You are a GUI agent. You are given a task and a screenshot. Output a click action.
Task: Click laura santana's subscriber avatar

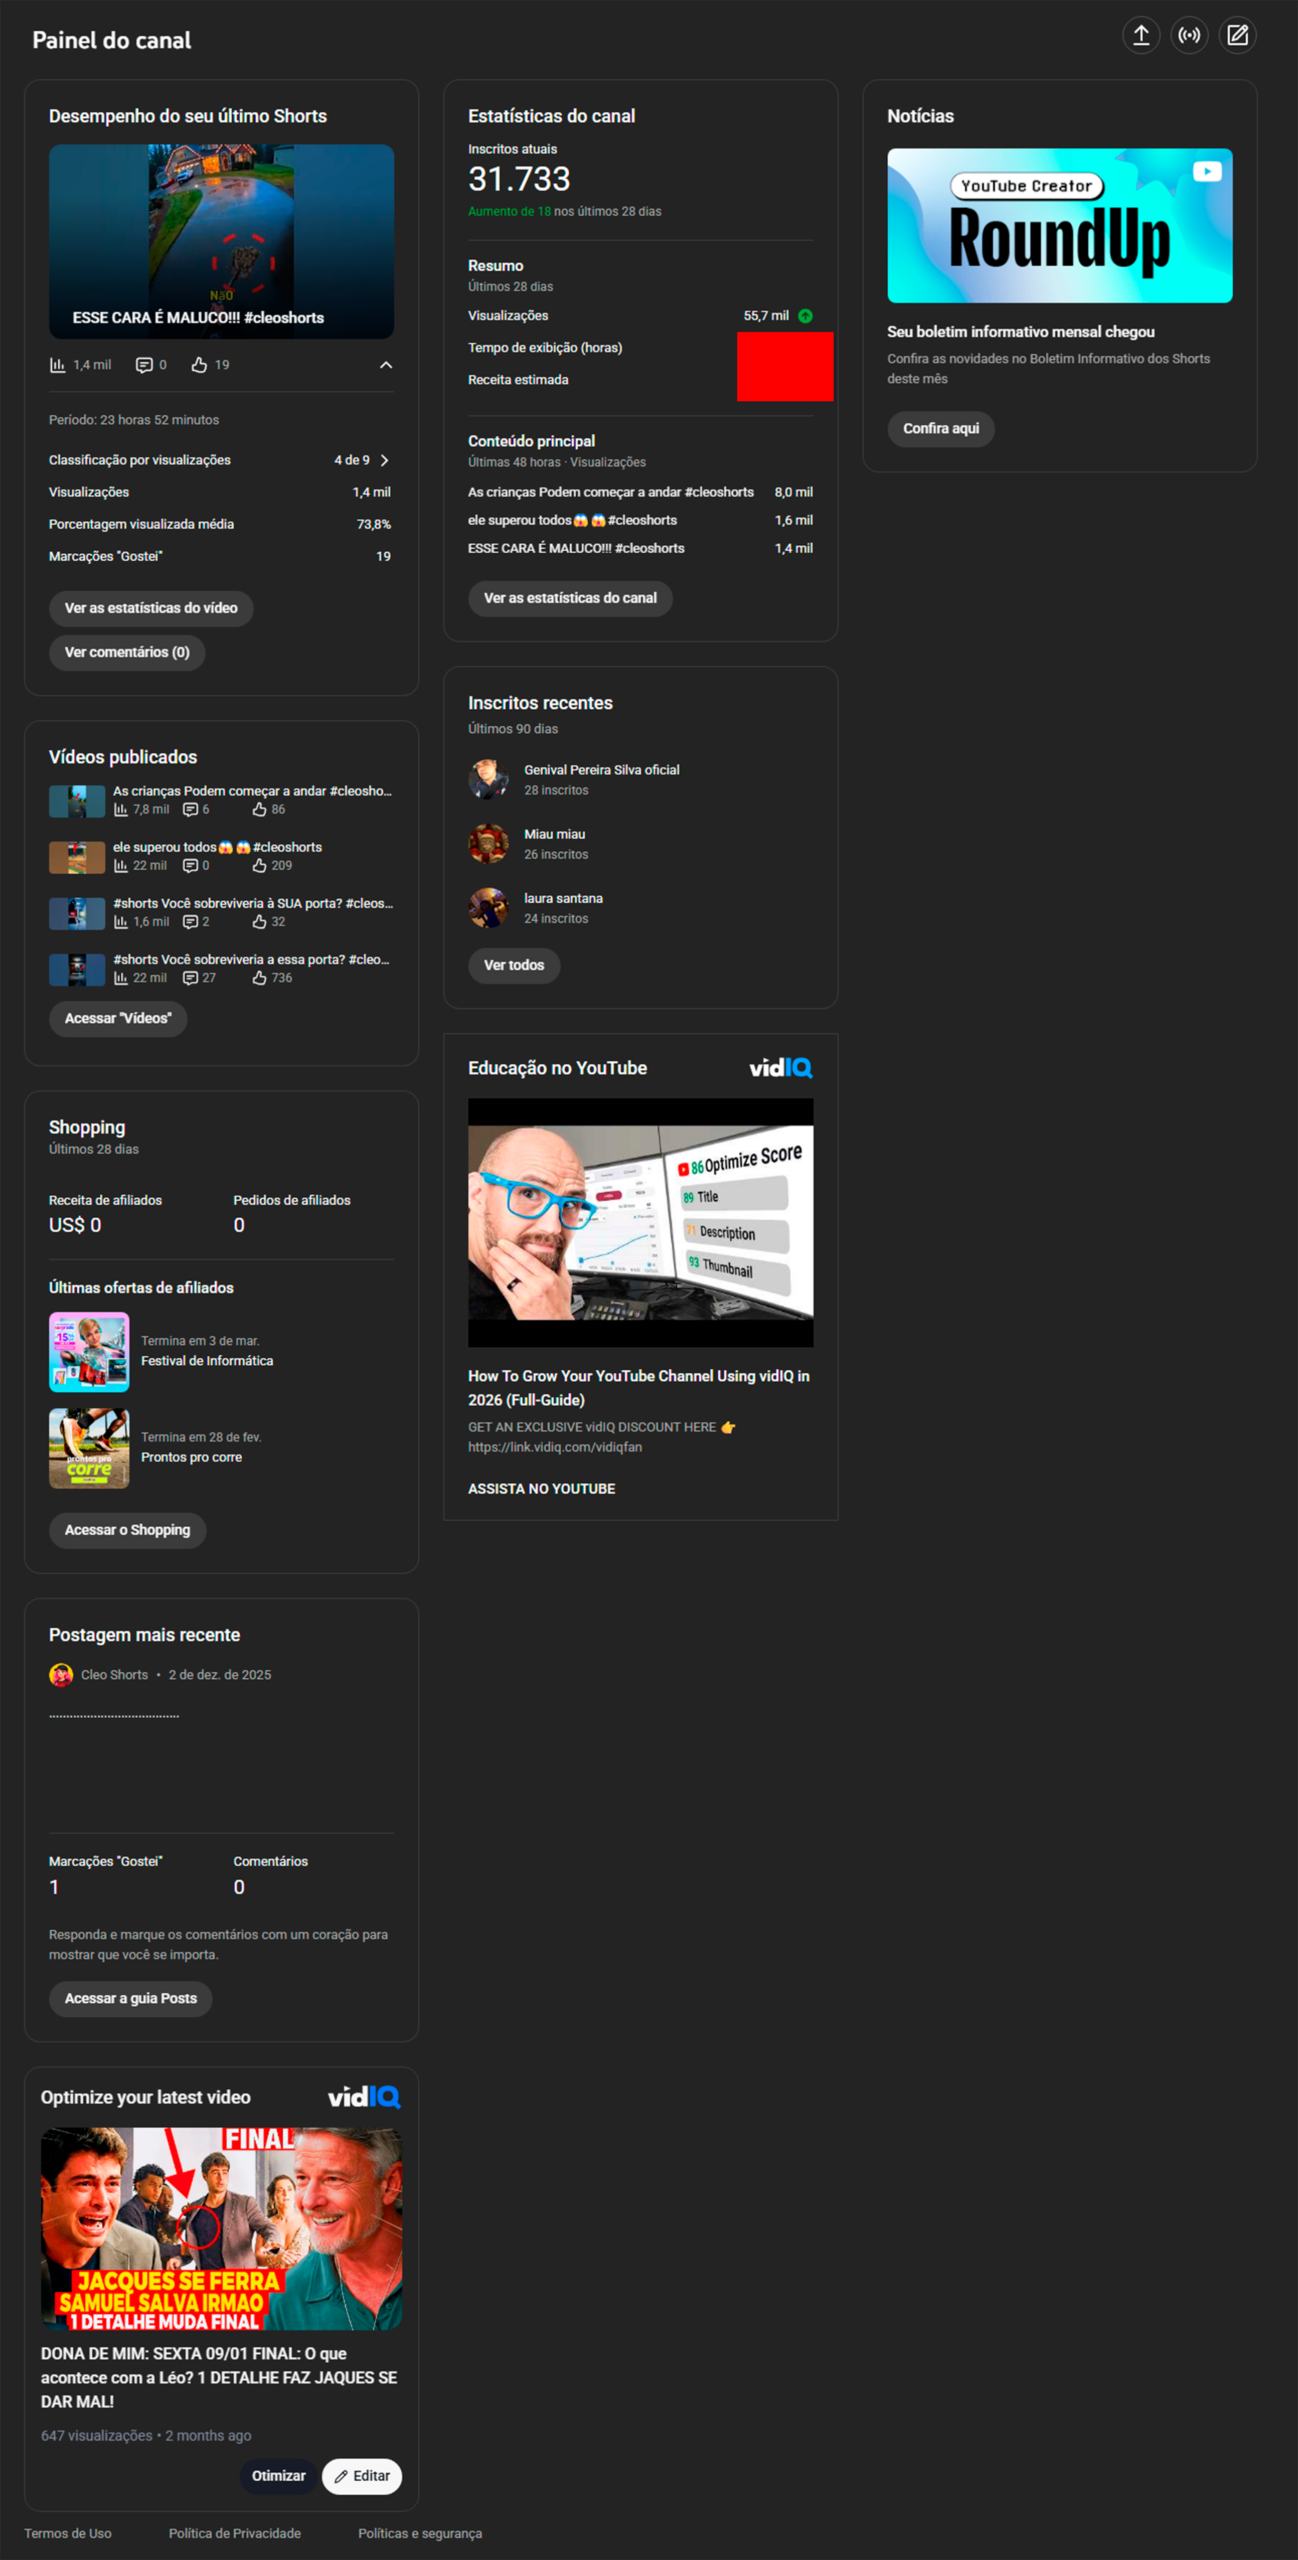click(488, 907)
